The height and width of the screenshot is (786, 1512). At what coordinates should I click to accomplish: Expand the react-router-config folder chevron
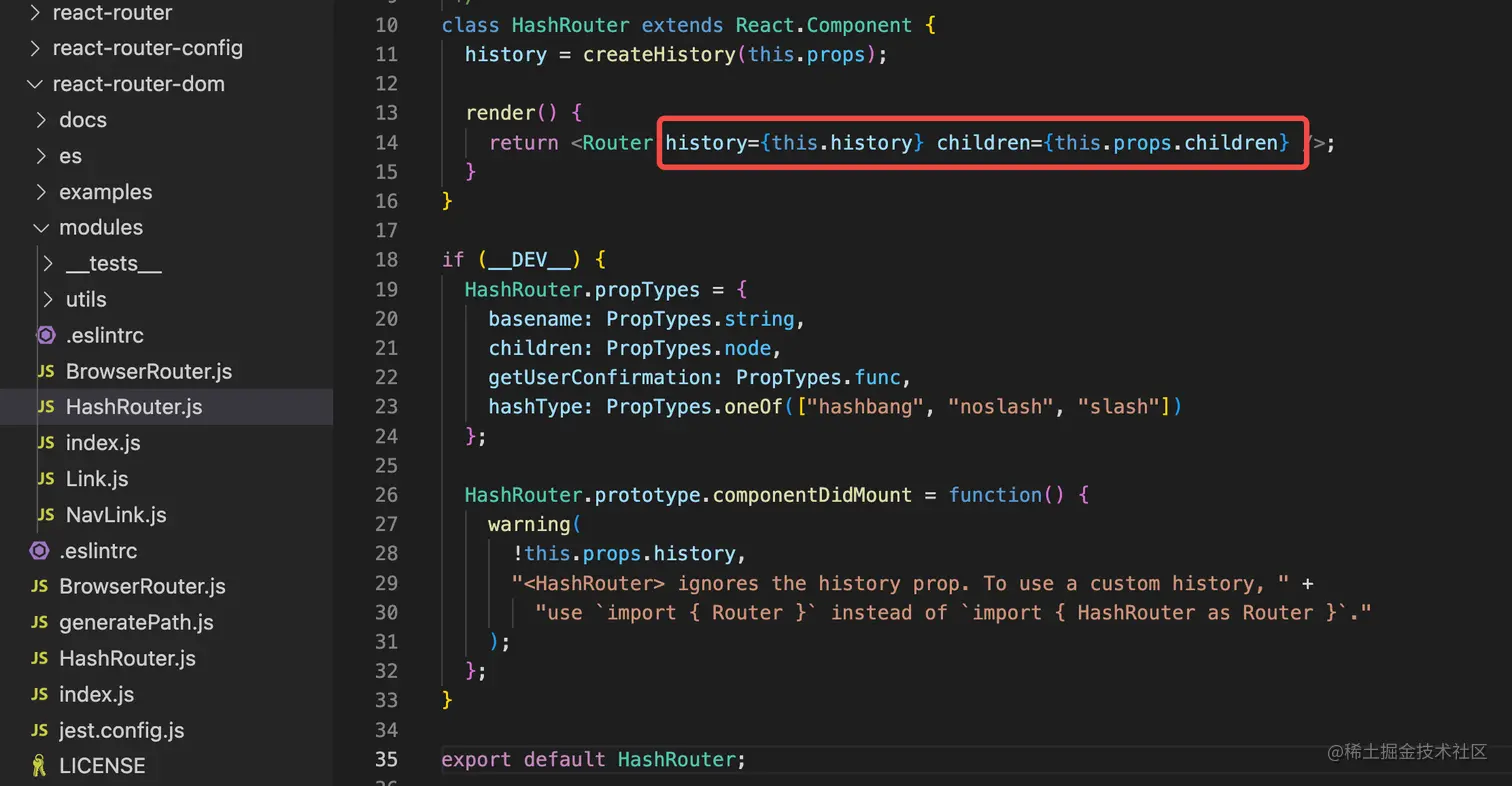click(x=35, y=48)
